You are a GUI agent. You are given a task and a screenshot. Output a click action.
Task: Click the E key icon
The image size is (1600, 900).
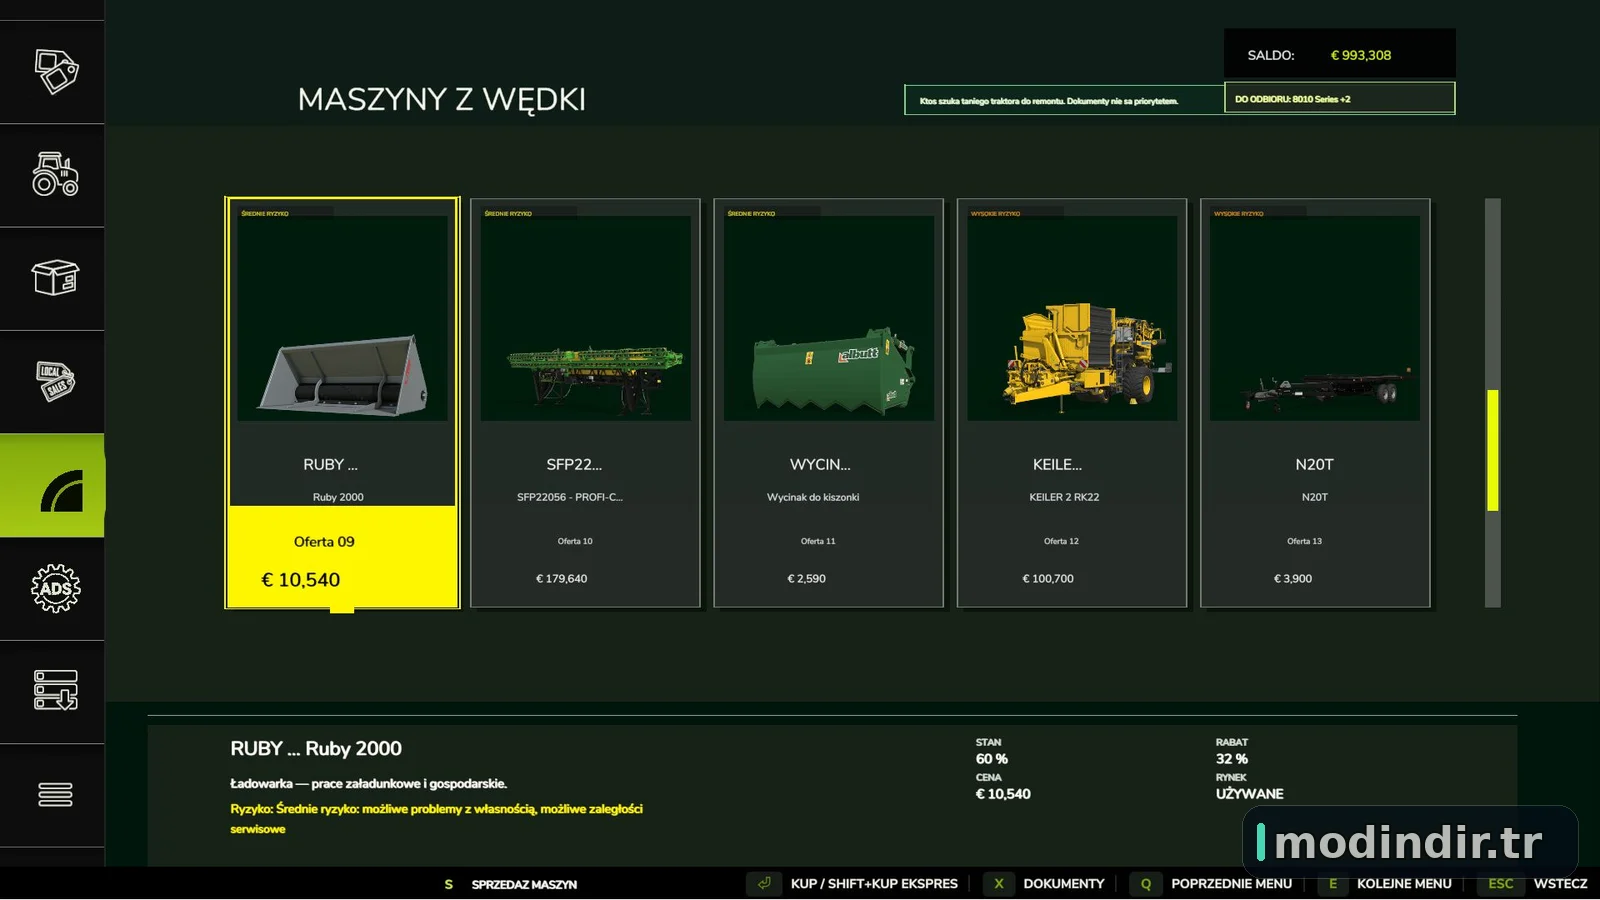(x=1333, y=883)
